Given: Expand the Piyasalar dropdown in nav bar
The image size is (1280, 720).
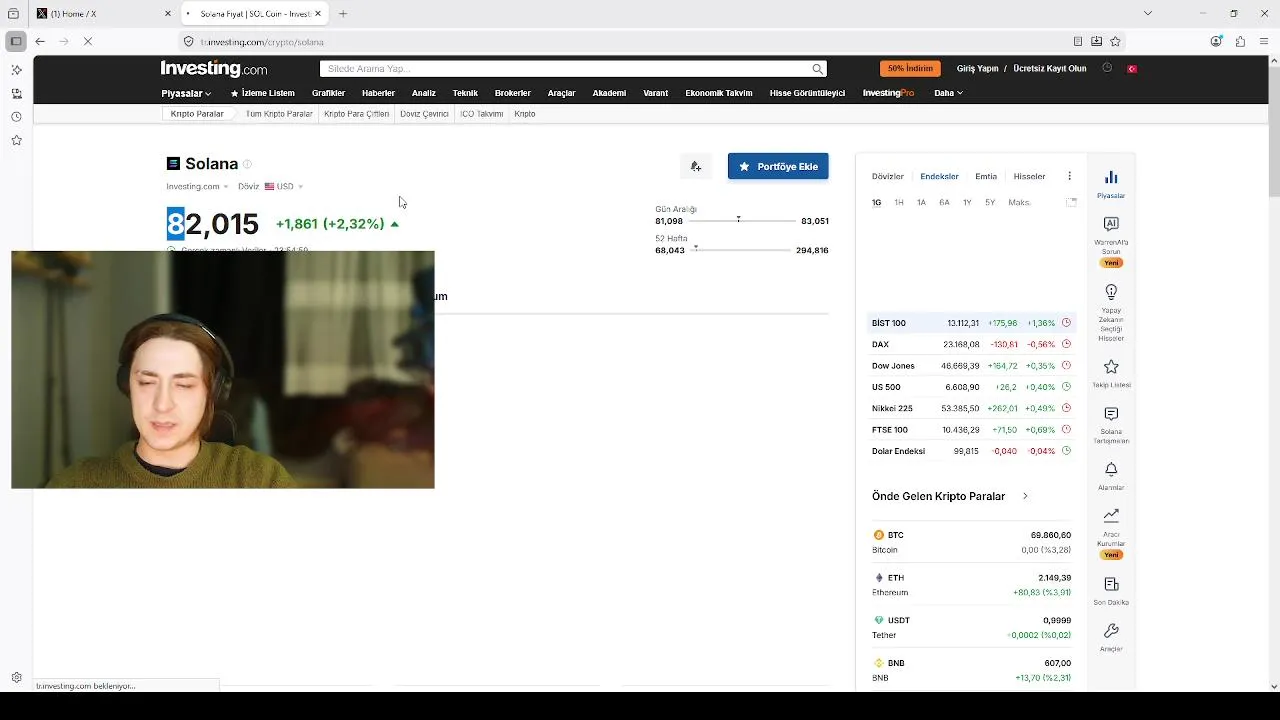Looking at the screenshot, I should [x=186, y=93].
